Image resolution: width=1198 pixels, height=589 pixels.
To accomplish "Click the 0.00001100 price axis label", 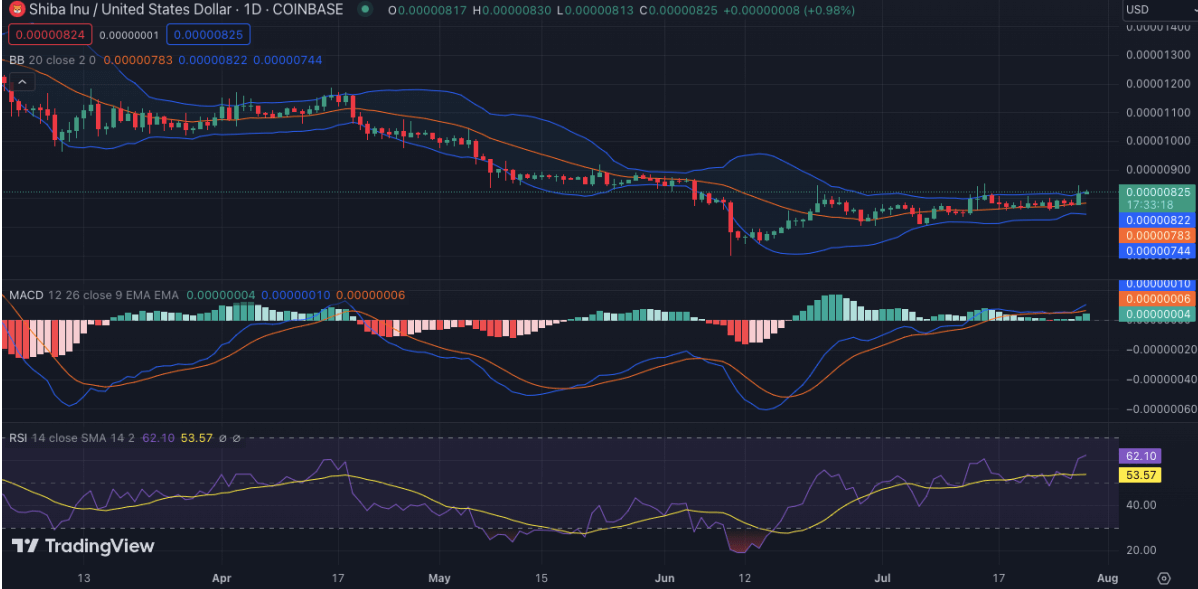I will pyautogui.click(x=1160, y=112).
